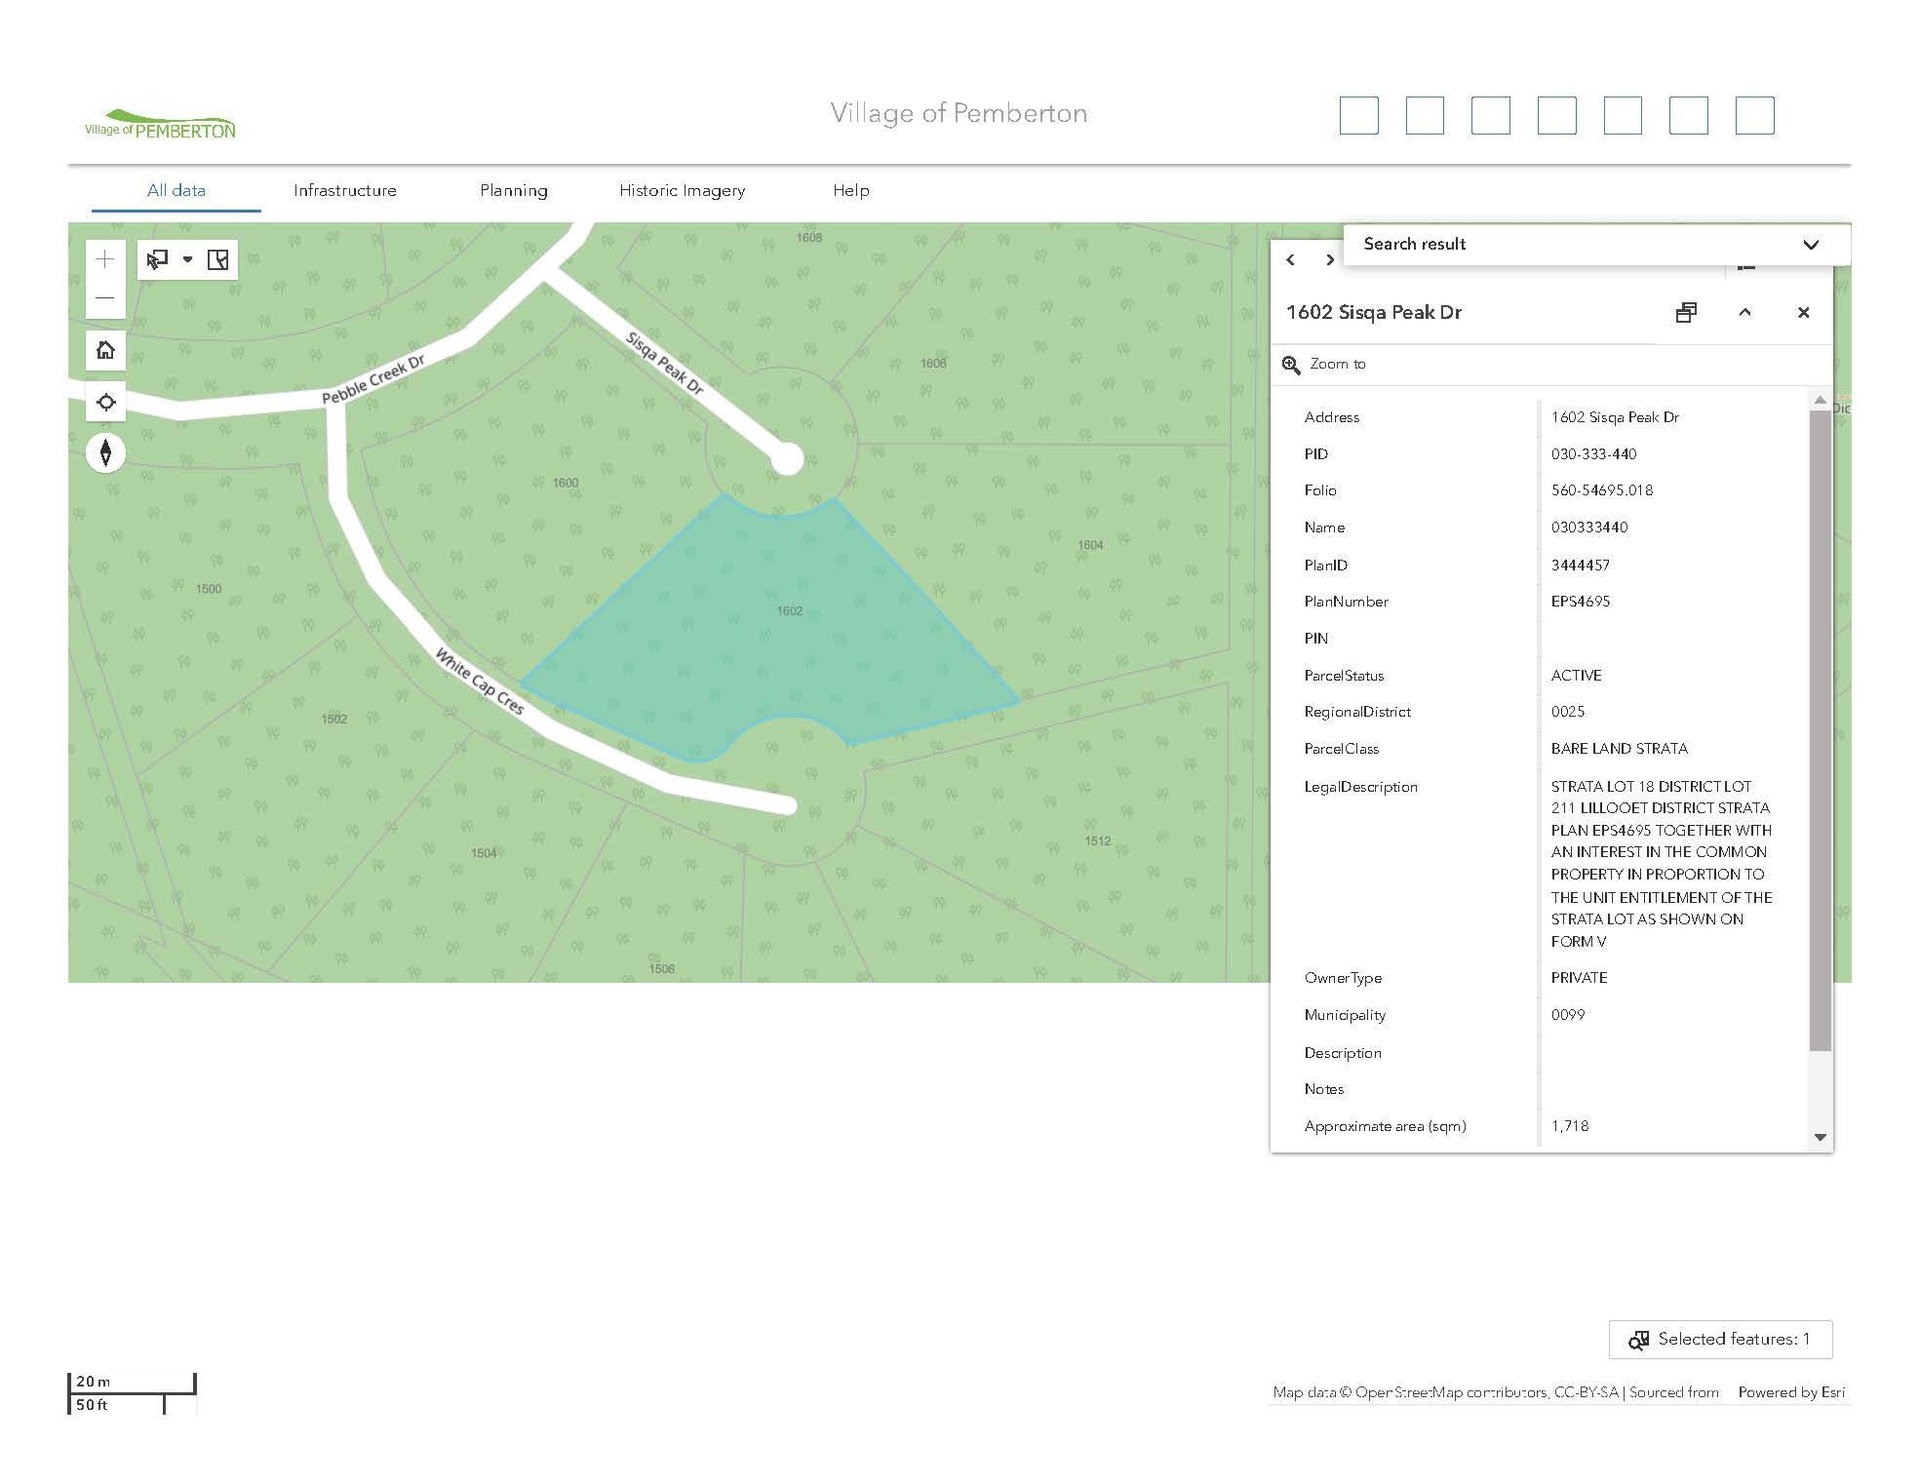The width and height of the screenshot is (1920, 1484).
Task: Activate the select by rectangle tool
Action: point(157,260)
